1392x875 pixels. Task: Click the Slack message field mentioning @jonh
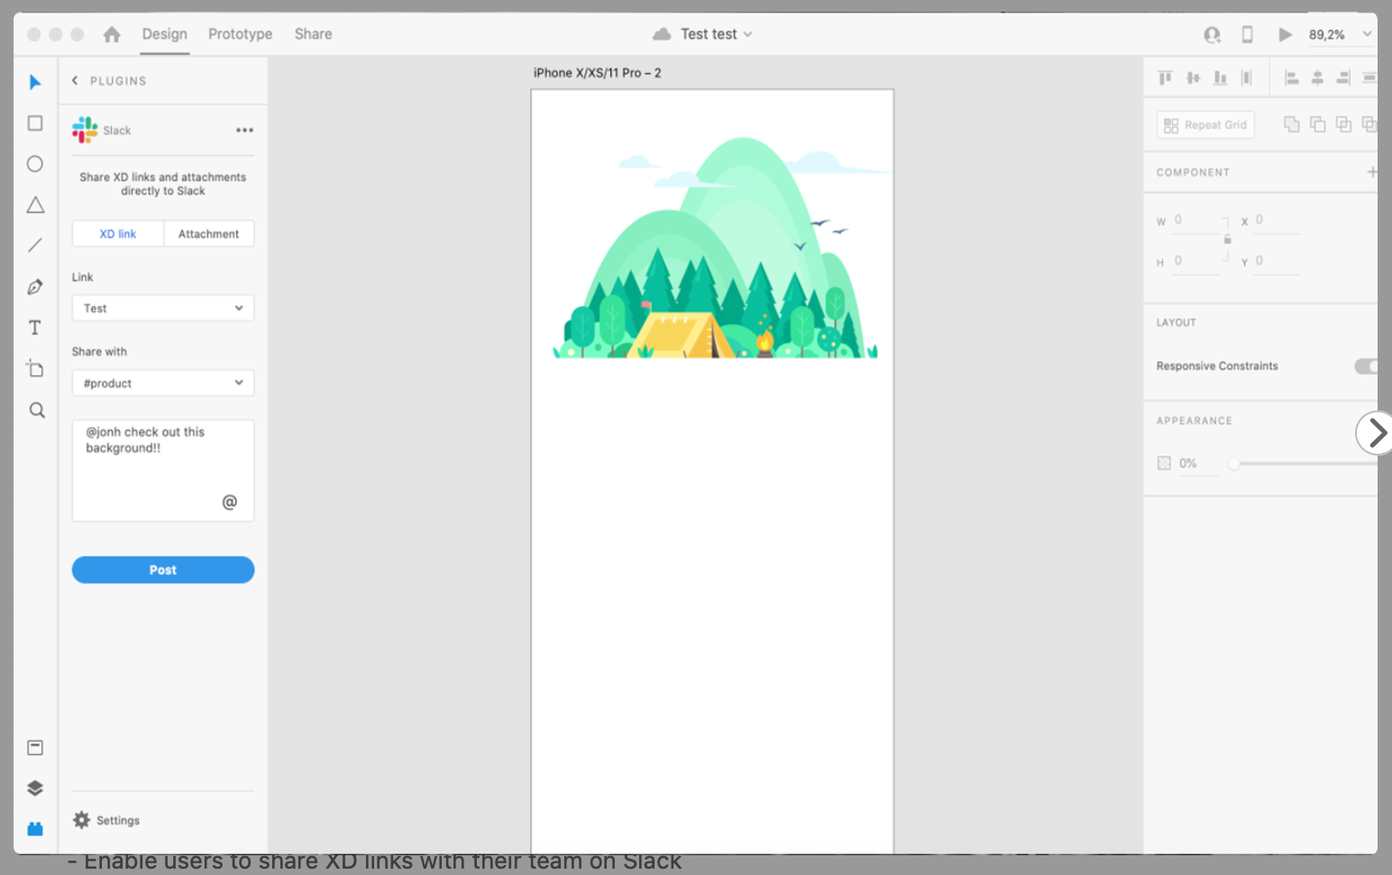click(x=162, y=470)
